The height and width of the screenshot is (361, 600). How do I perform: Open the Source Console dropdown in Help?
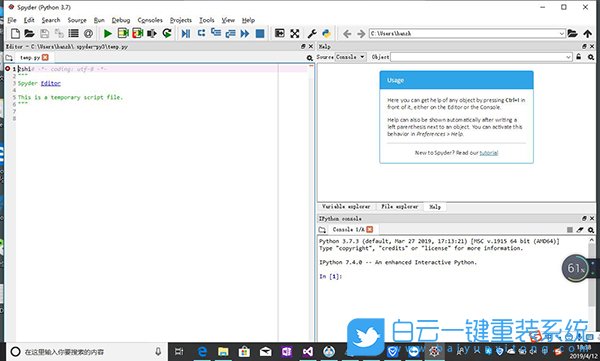(351, 57)
